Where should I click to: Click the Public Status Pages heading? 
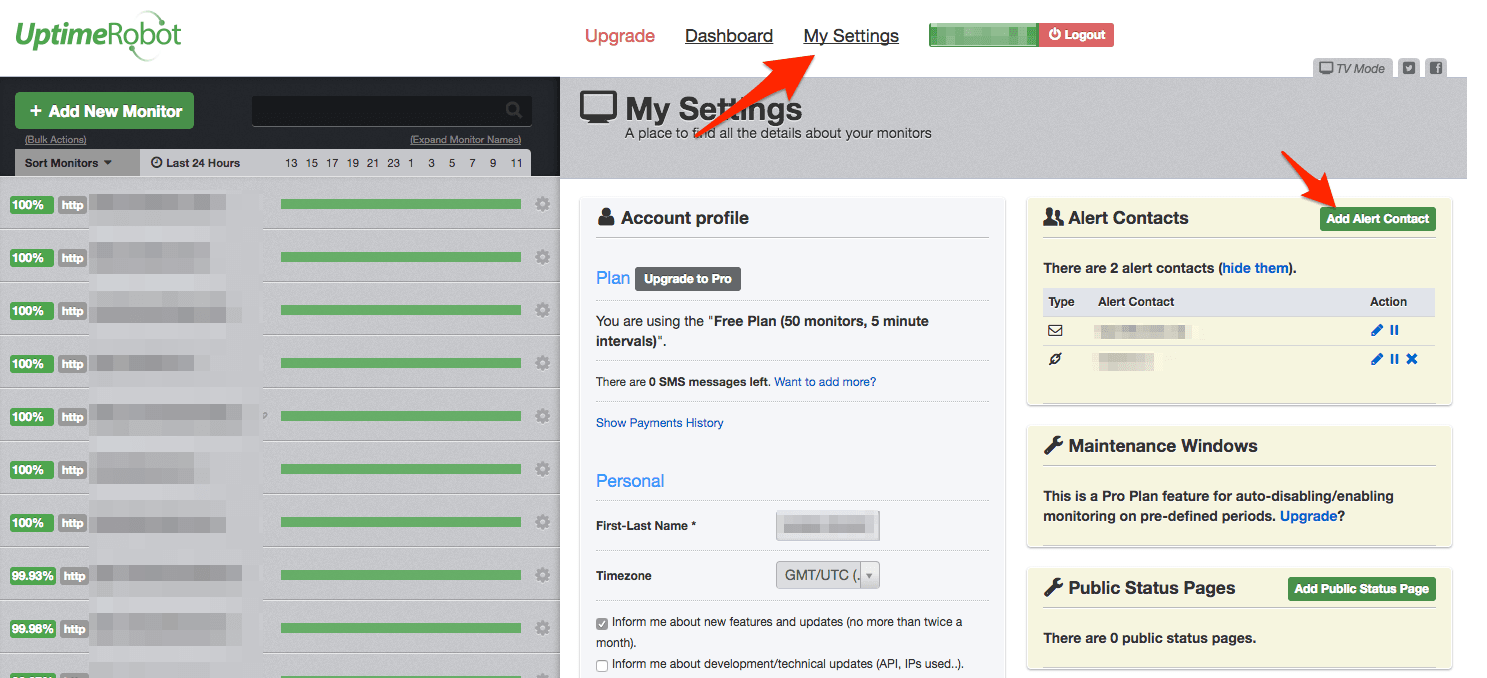click(x=1151, y=588)
